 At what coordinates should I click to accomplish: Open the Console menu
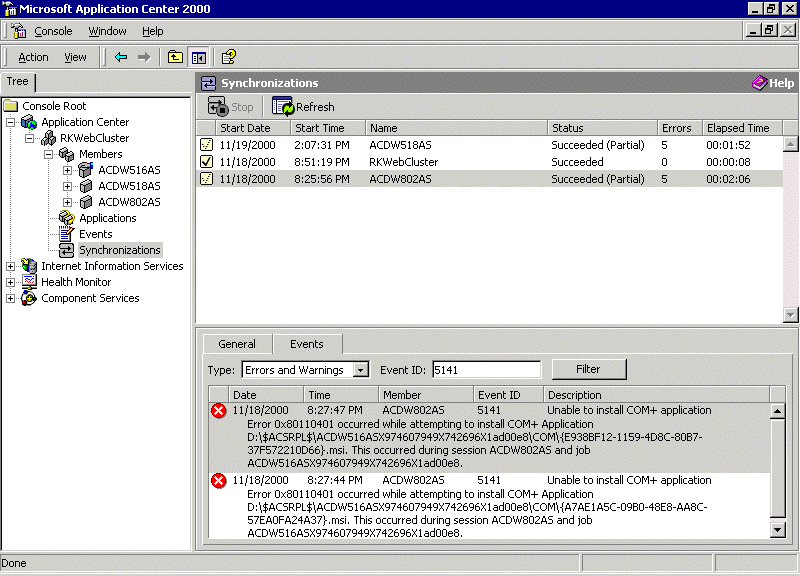point(53,31)
